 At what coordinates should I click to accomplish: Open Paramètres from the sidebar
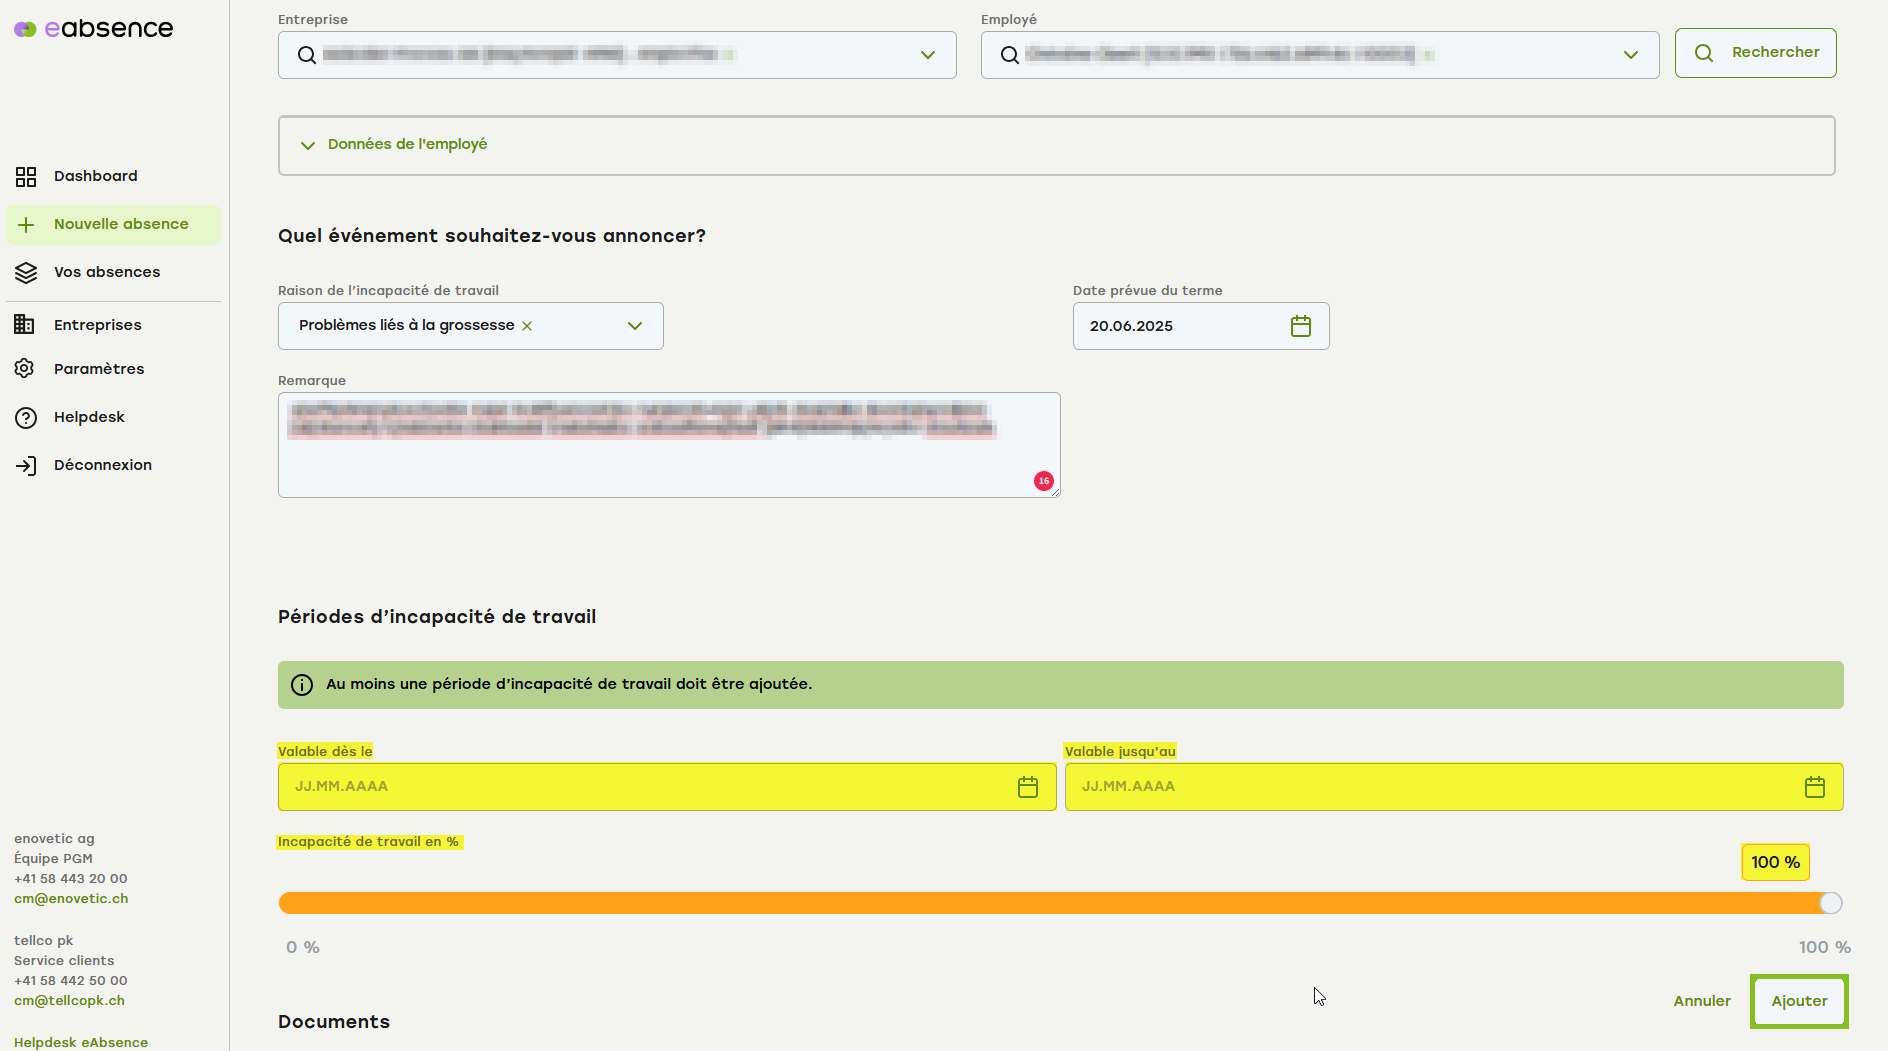tap(98, 369)
